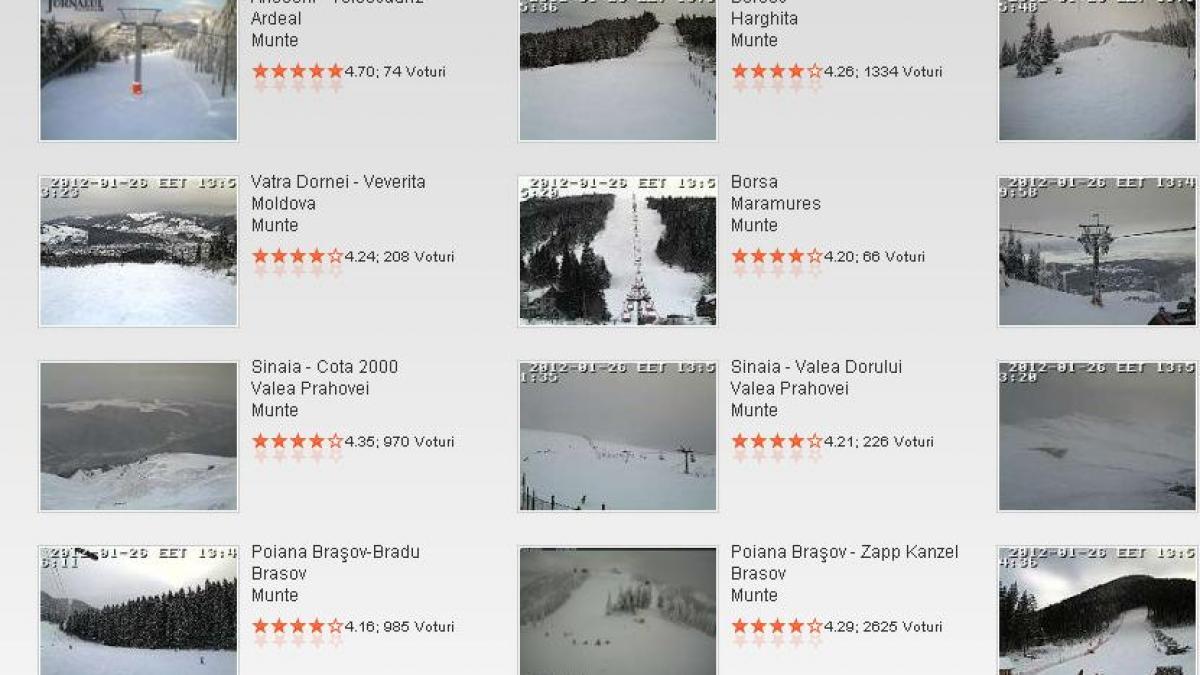1200x675 pixels.
Task: Click the Sinaia - Valea Dorului title link
Action: coord(816,367)
